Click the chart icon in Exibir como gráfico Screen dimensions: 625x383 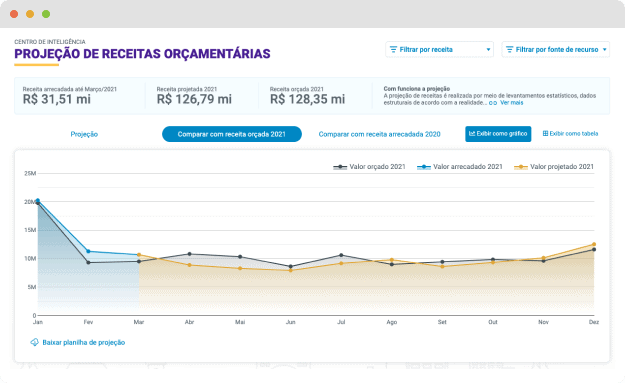472,134
